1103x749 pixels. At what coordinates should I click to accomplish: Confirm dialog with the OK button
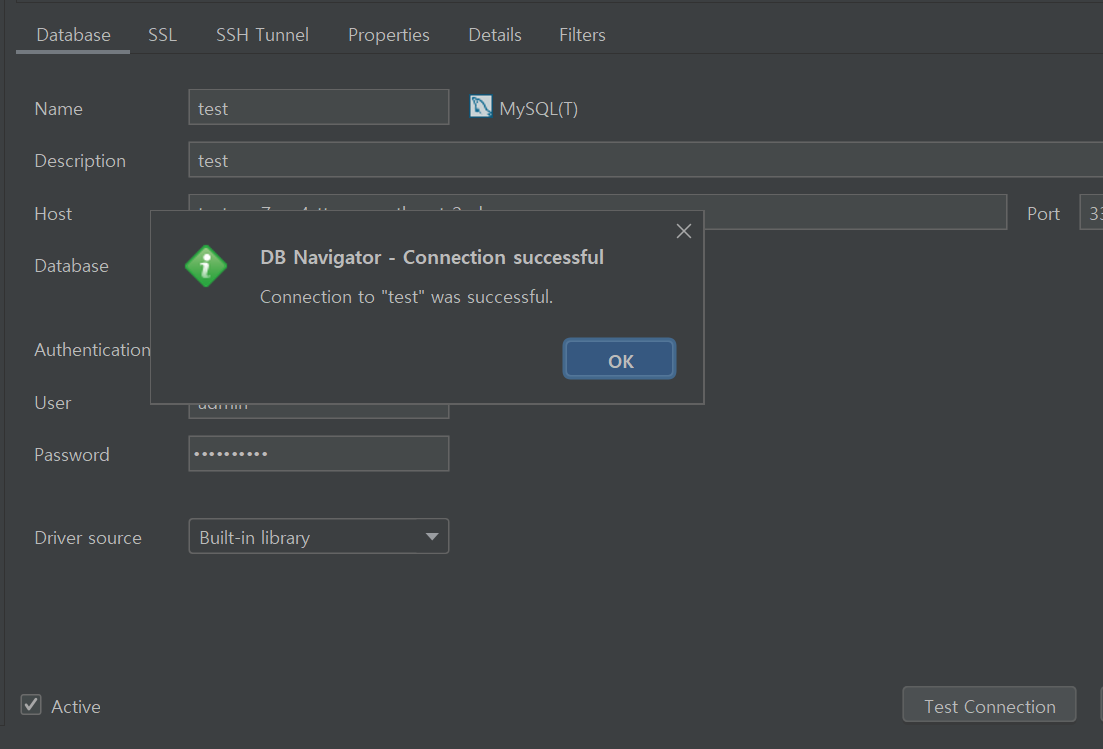tap(619, 359)
